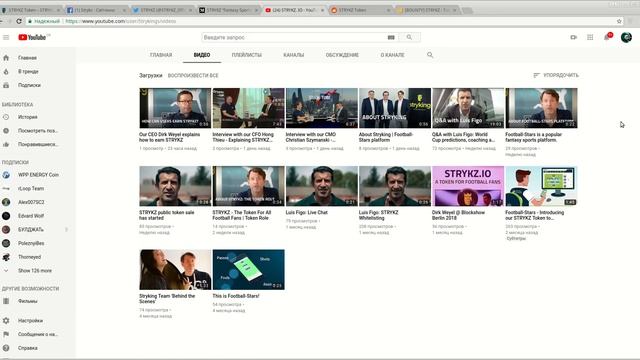This screenshot has height=360, width=640.
Task: Reload the page with browser refresh button
Action: (x=19, y=21)
